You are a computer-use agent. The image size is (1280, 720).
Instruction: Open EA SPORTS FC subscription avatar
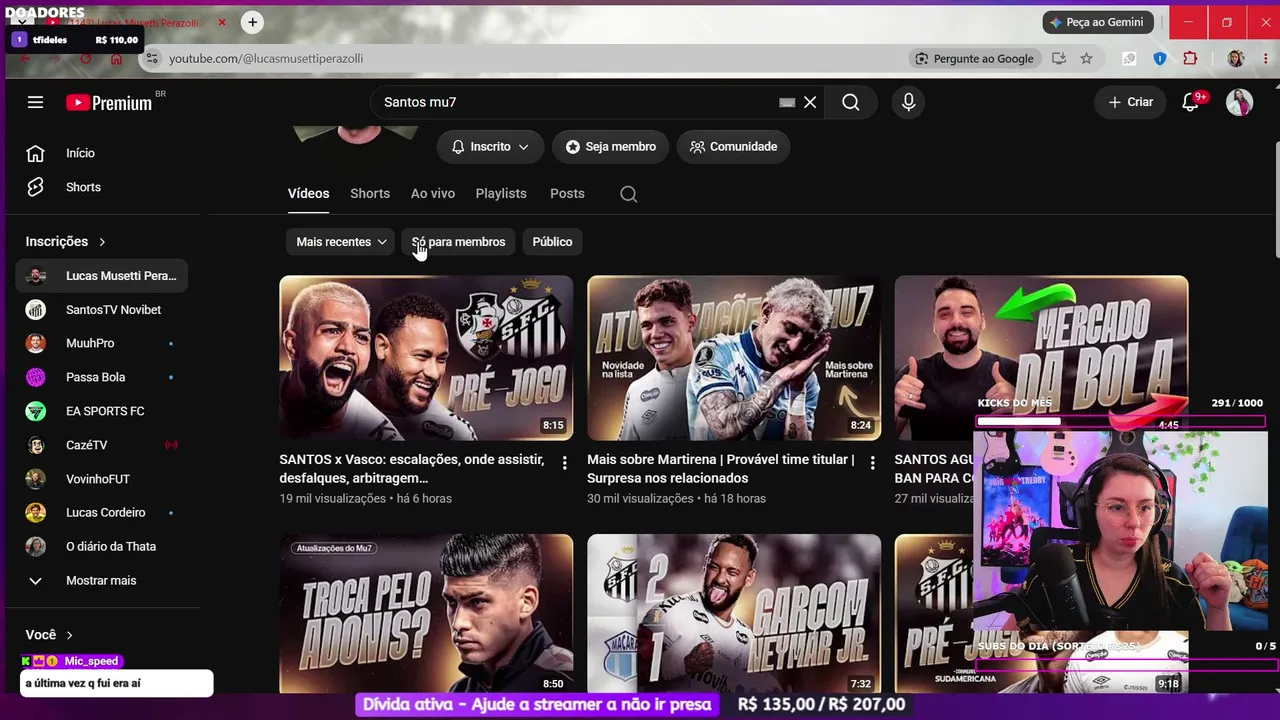[x=36, y=411]
